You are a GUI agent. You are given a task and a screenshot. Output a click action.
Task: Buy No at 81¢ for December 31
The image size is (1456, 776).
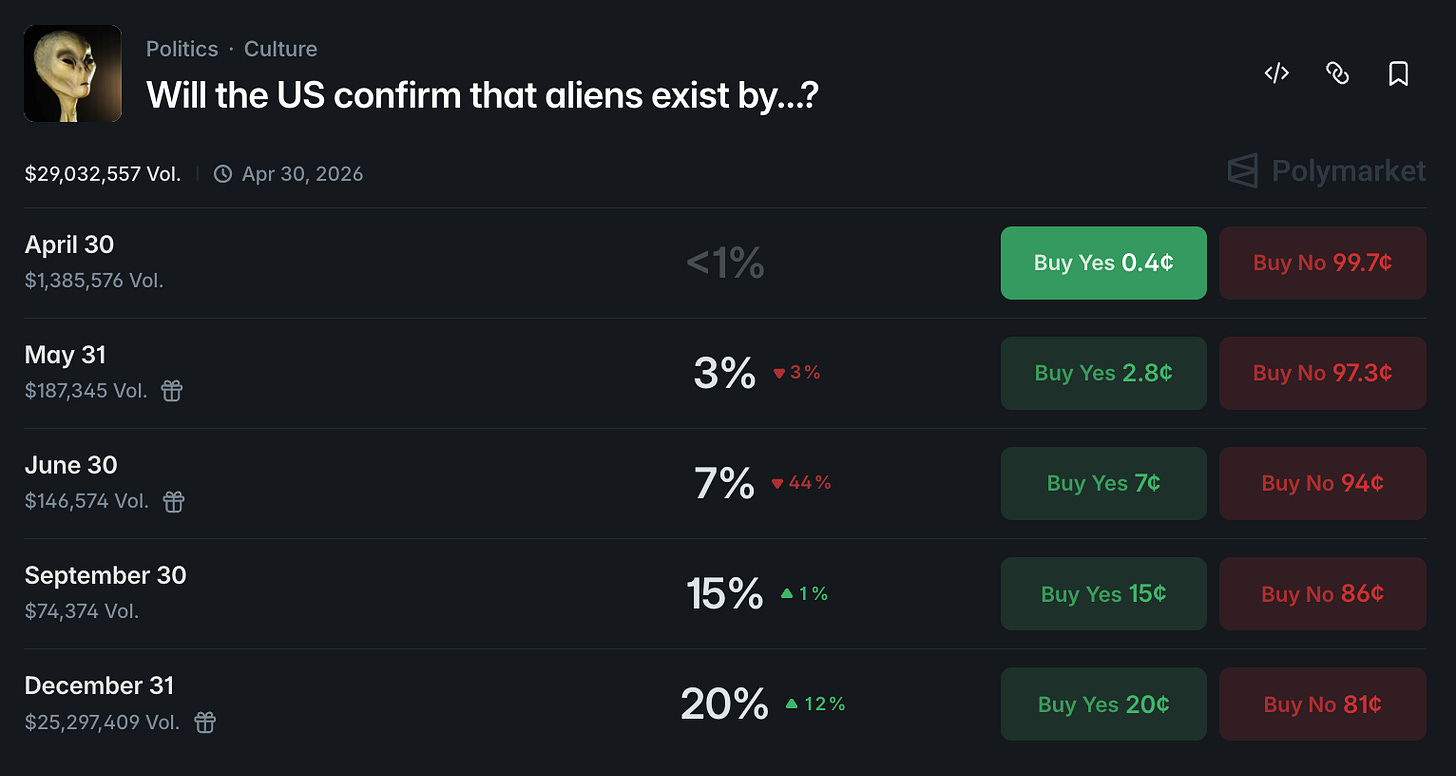tap(1322, 704)
